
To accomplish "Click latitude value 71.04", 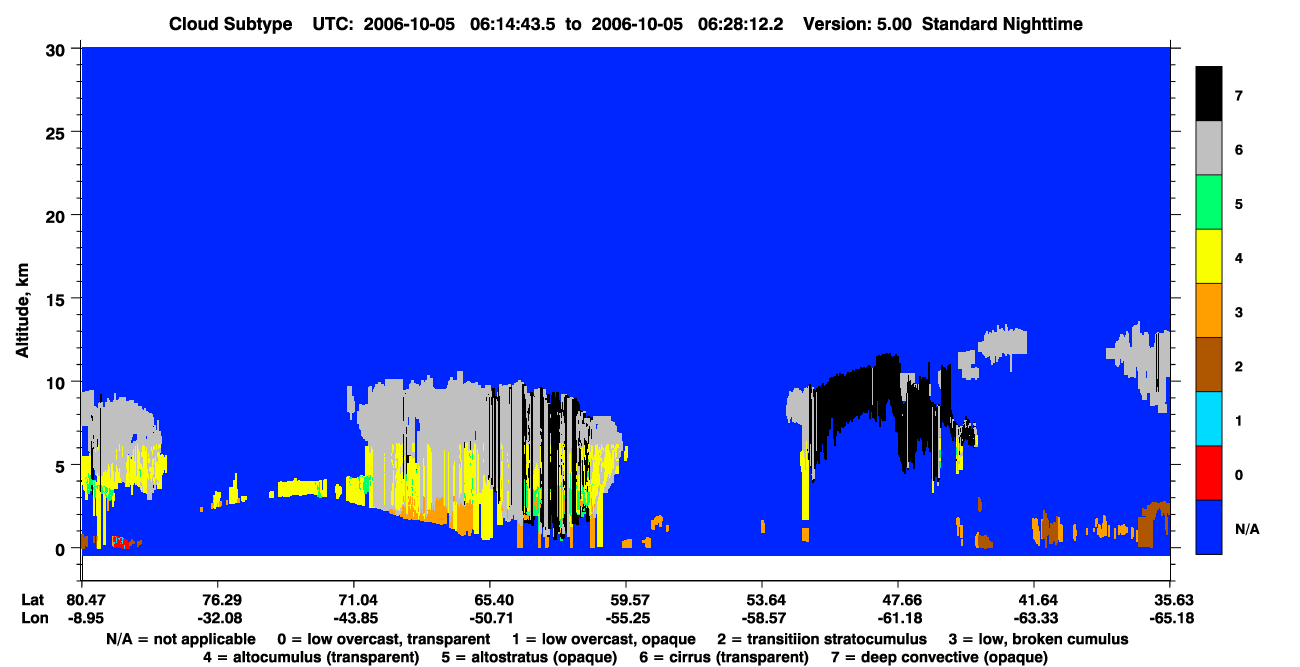I will click(353, 599).
